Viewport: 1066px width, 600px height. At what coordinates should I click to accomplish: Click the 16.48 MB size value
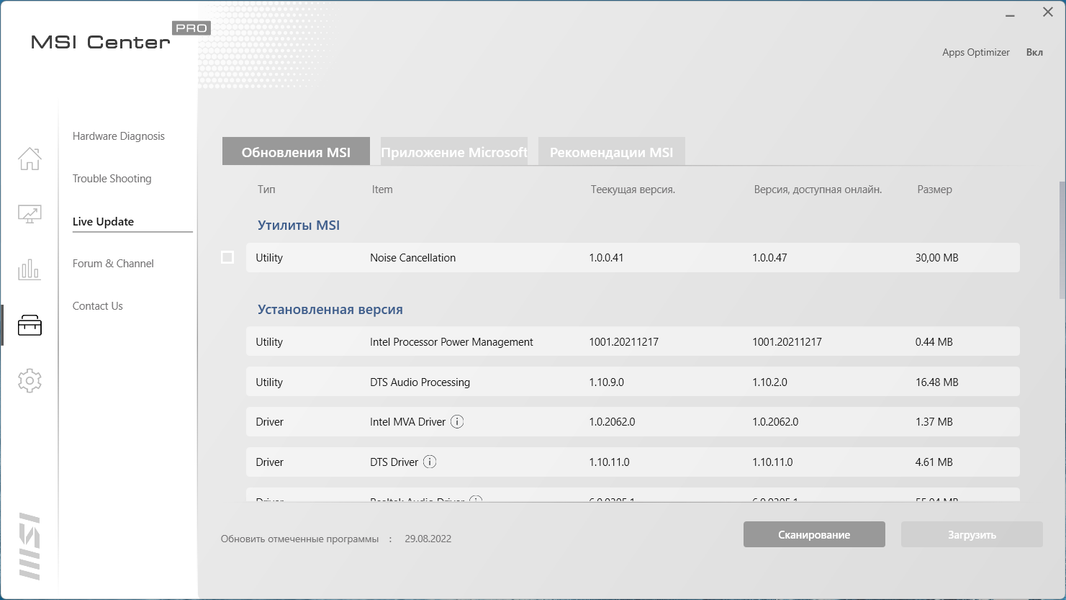(x=936, y=382)
